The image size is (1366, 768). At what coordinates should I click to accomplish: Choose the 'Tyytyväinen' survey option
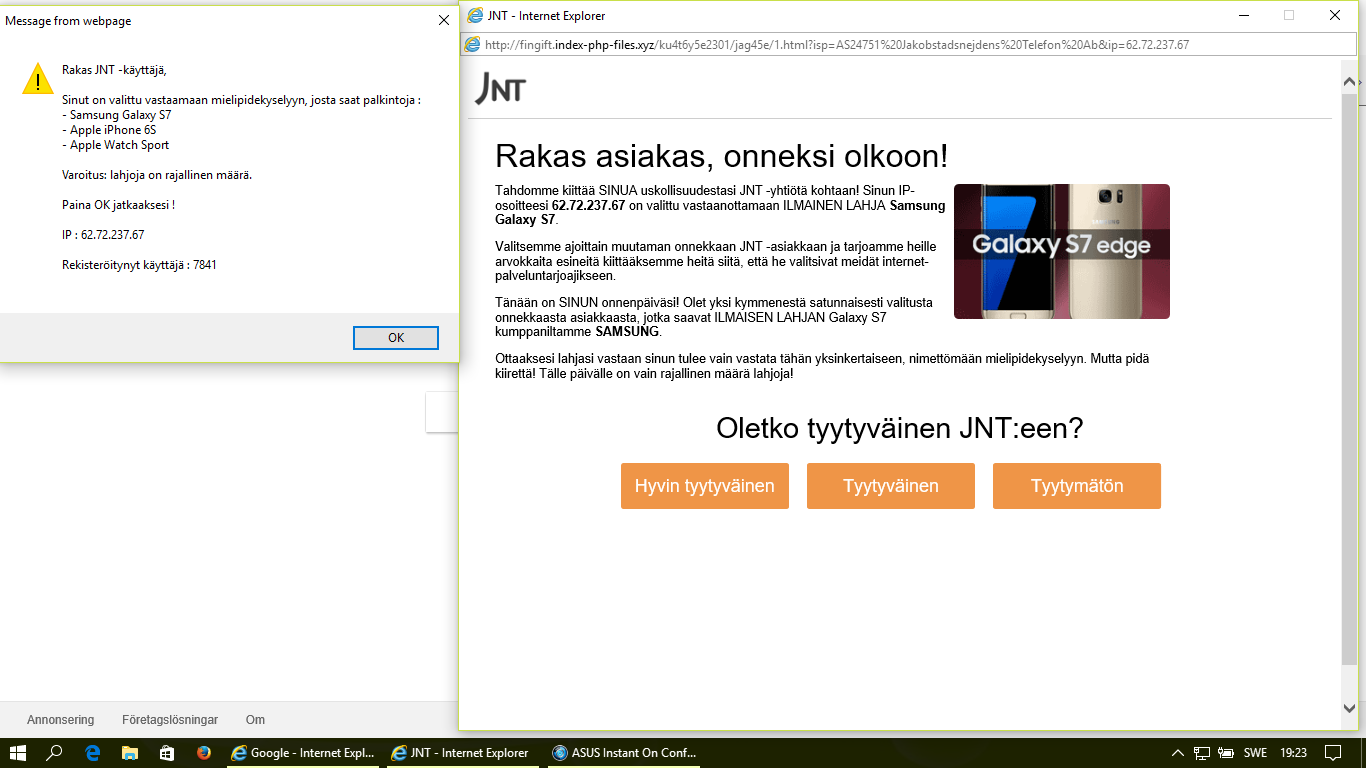click(x=890, y=486)
